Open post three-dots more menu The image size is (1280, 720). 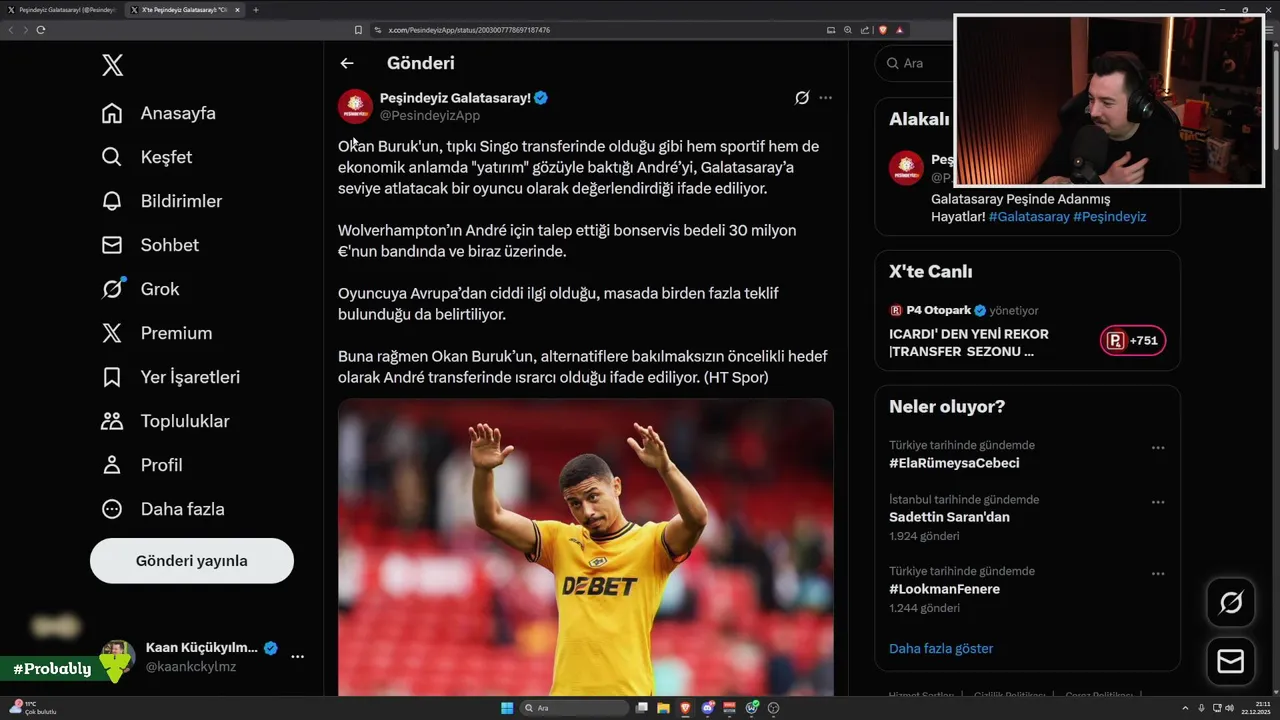click(825, 98)
